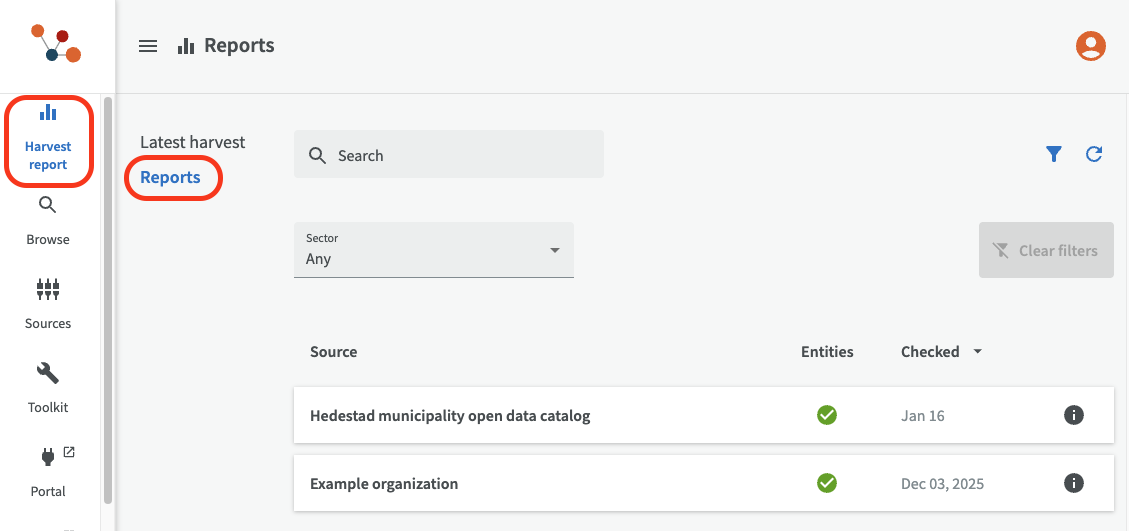Expand the Sector dropdown
Viewport: 1129px width, 531px height.
pos(434,250)
